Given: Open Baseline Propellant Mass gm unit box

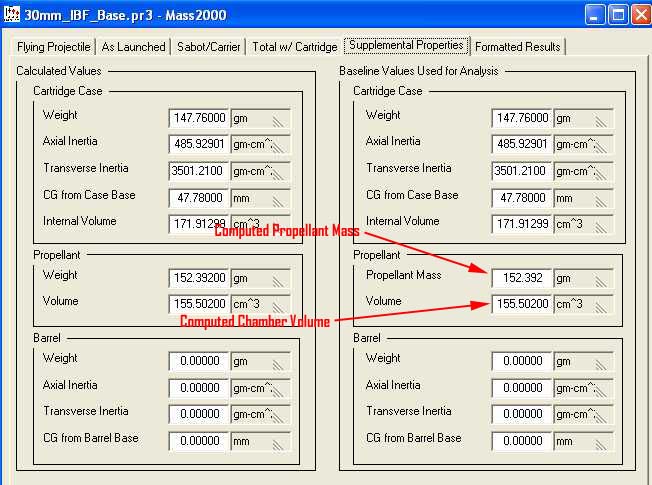Looking at the screenshot, I should [x=583, y=277].
